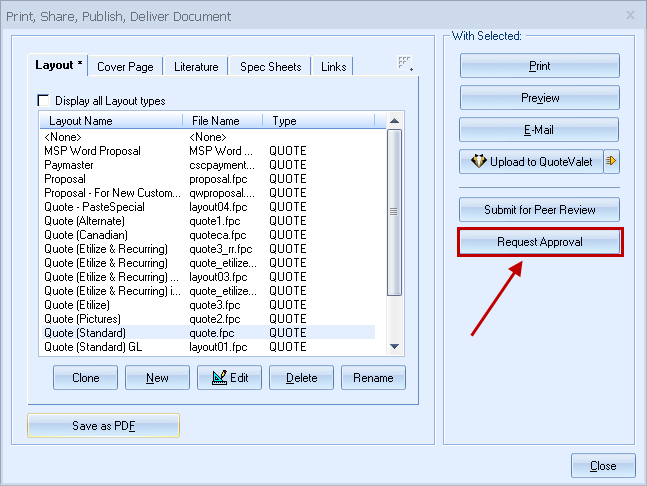Click the Upload to QuoteValet button

[x=531, y=162]
